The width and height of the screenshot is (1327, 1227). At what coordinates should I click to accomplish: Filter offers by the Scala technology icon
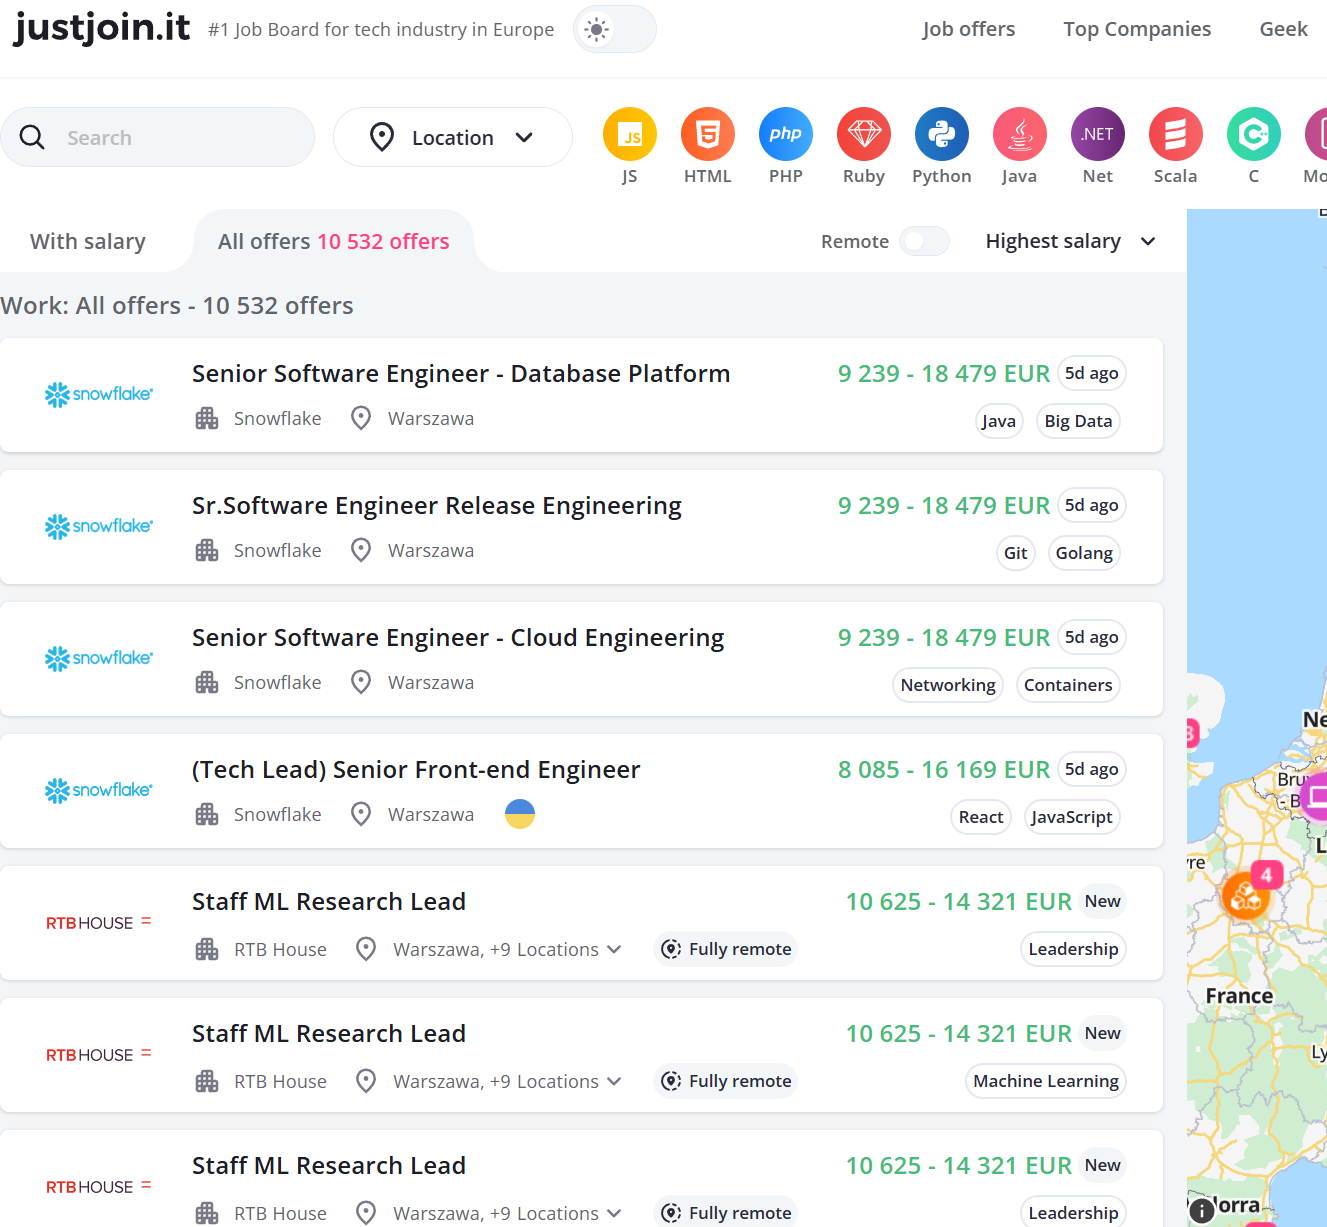[1175, 134]
